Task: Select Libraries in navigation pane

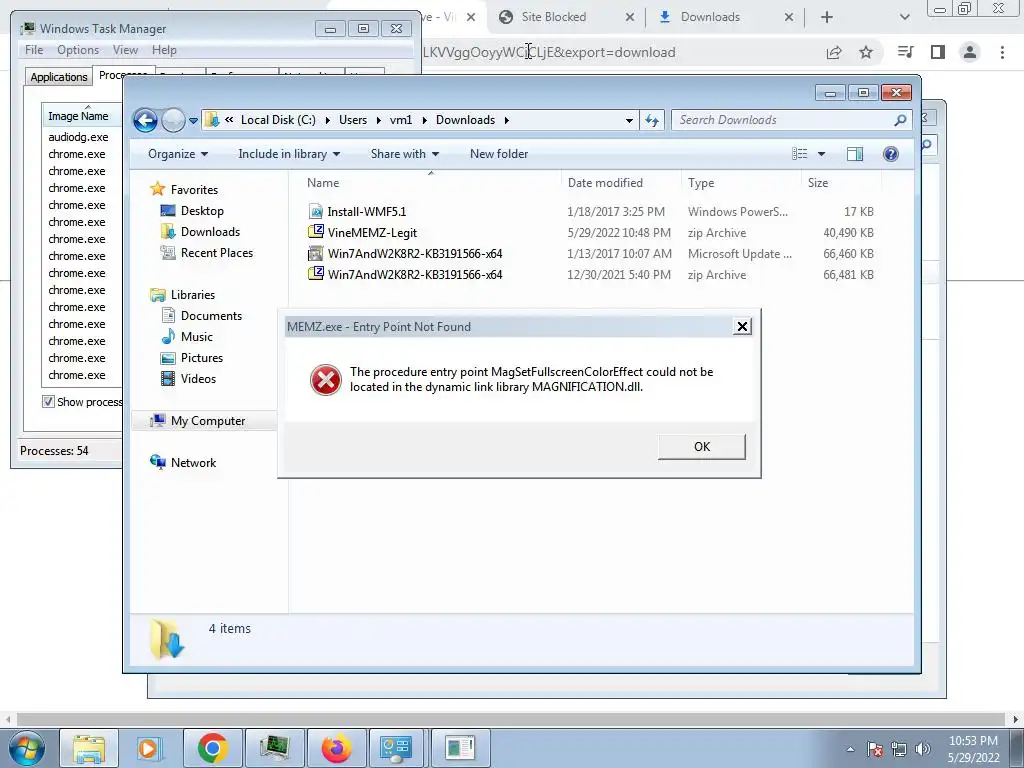Action: pyautogui.click(x=193, y=295)
